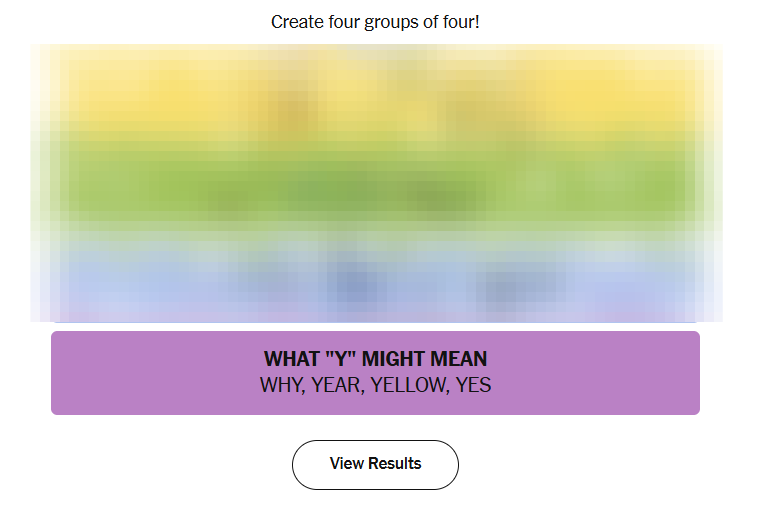The height and width of the screenshot is (523, 764).
Task: Click the "Create four groups of four!" text
Action: [375, 21]
